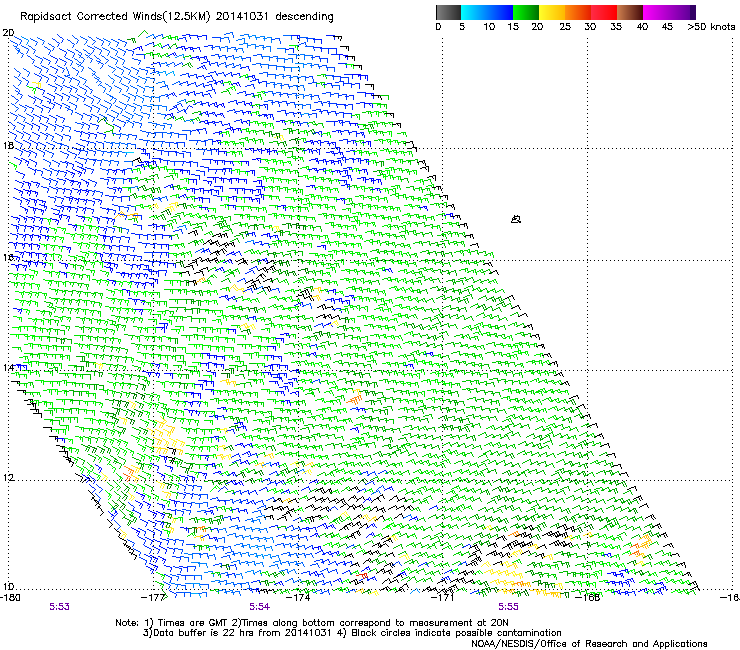Image resolution: width=740 pixels, height=650 pixels.
Task: Click the latitude label "18" on the left axis
Action: pos(8,146)
